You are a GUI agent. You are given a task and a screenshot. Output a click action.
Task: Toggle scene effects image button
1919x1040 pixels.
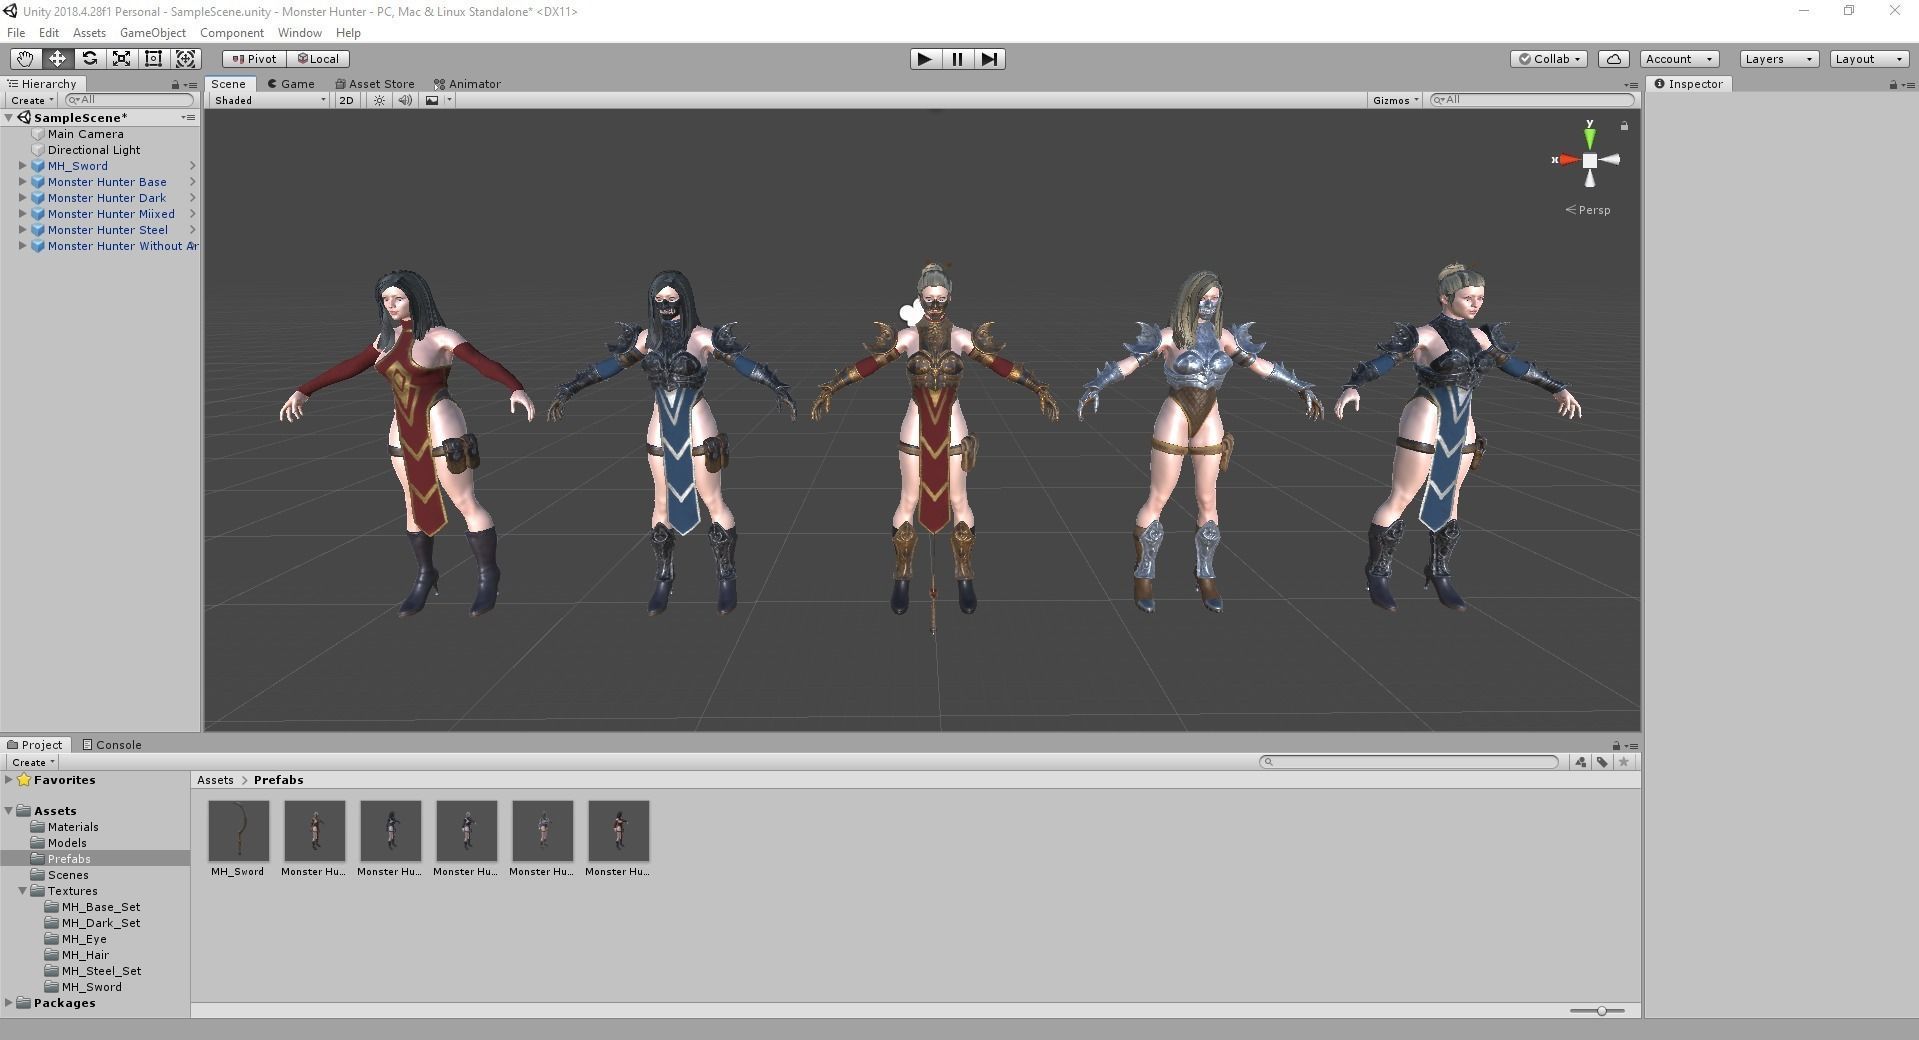point(432,100)
